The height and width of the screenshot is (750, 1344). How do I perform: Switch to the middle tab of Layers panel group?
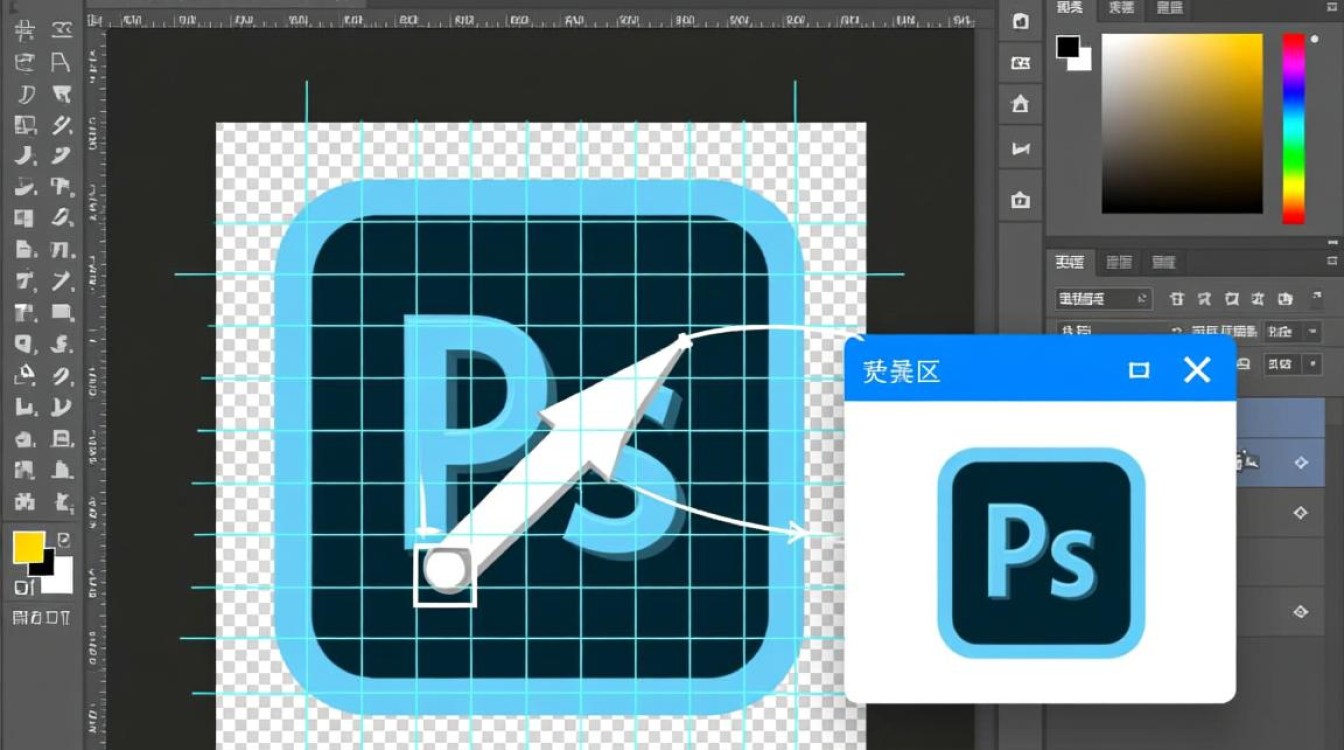click(1119, 263)
